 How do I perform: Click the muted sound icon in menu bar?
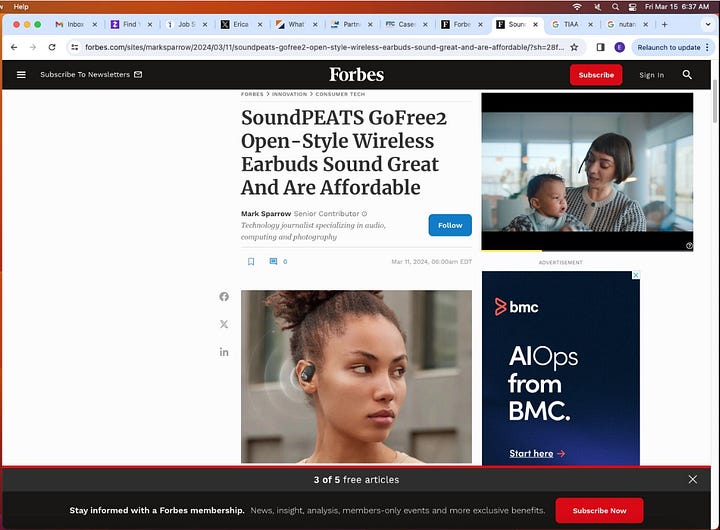pyautogui.click(x=597, y=7)
